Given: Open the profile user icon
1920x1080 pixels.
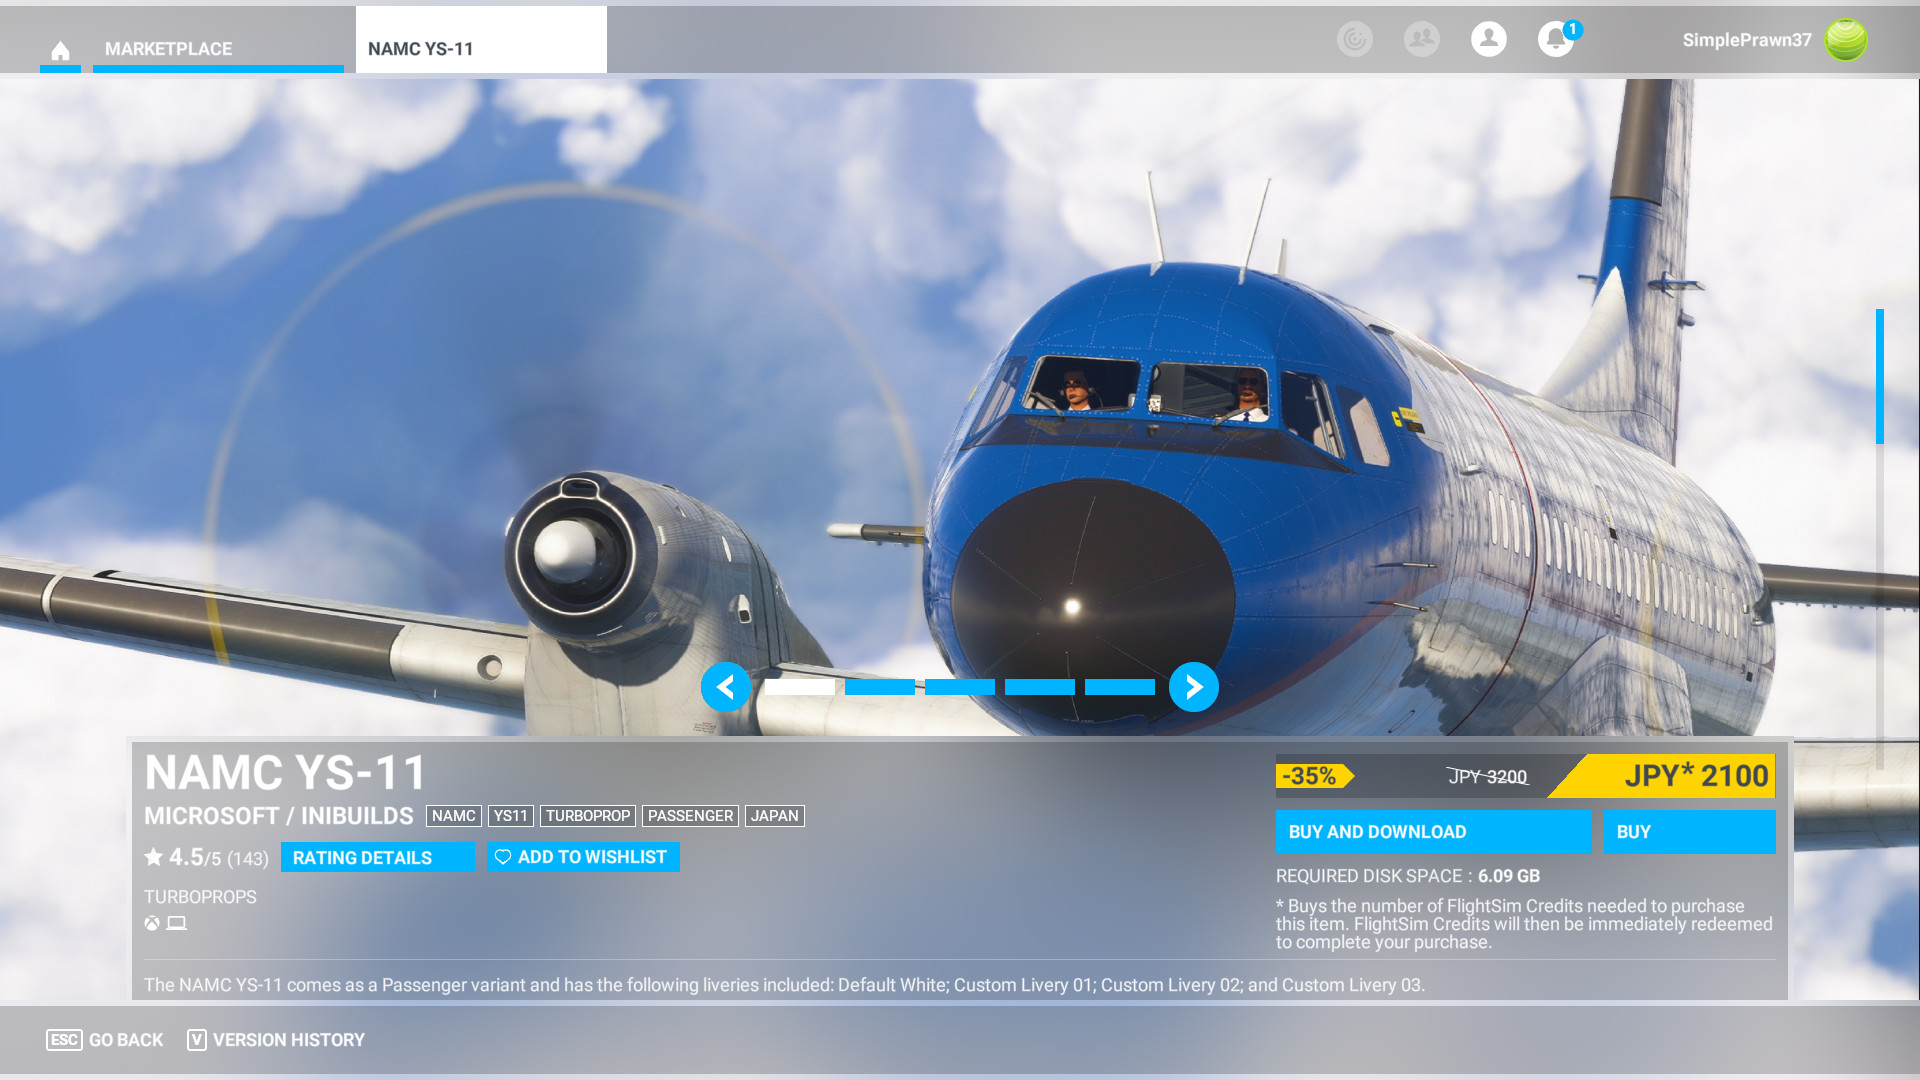Looking at the screenshot, I should (x=1488, y=40).
